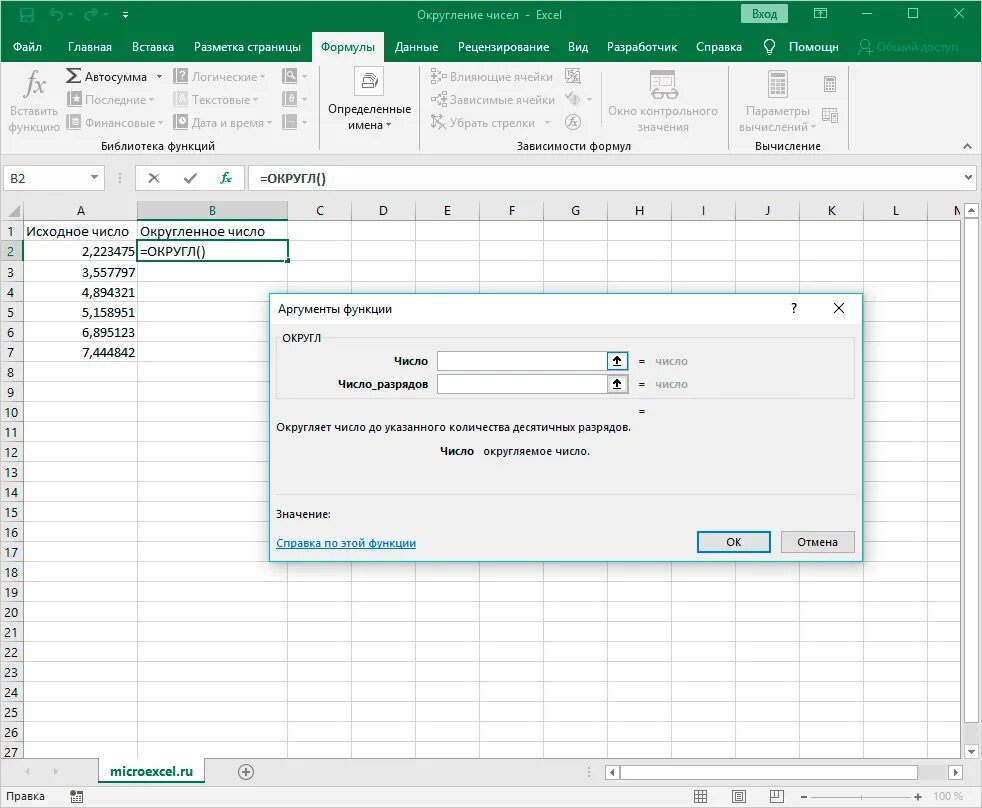Open Quick Access Toolbar customize dropdown
This screenshot has height=808, width=982.
click(x=125, y=14)
